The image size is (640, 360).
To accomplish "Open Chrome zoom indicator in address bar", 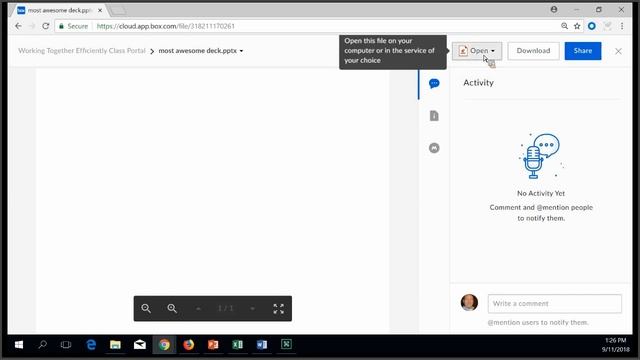I will (564, 26).
